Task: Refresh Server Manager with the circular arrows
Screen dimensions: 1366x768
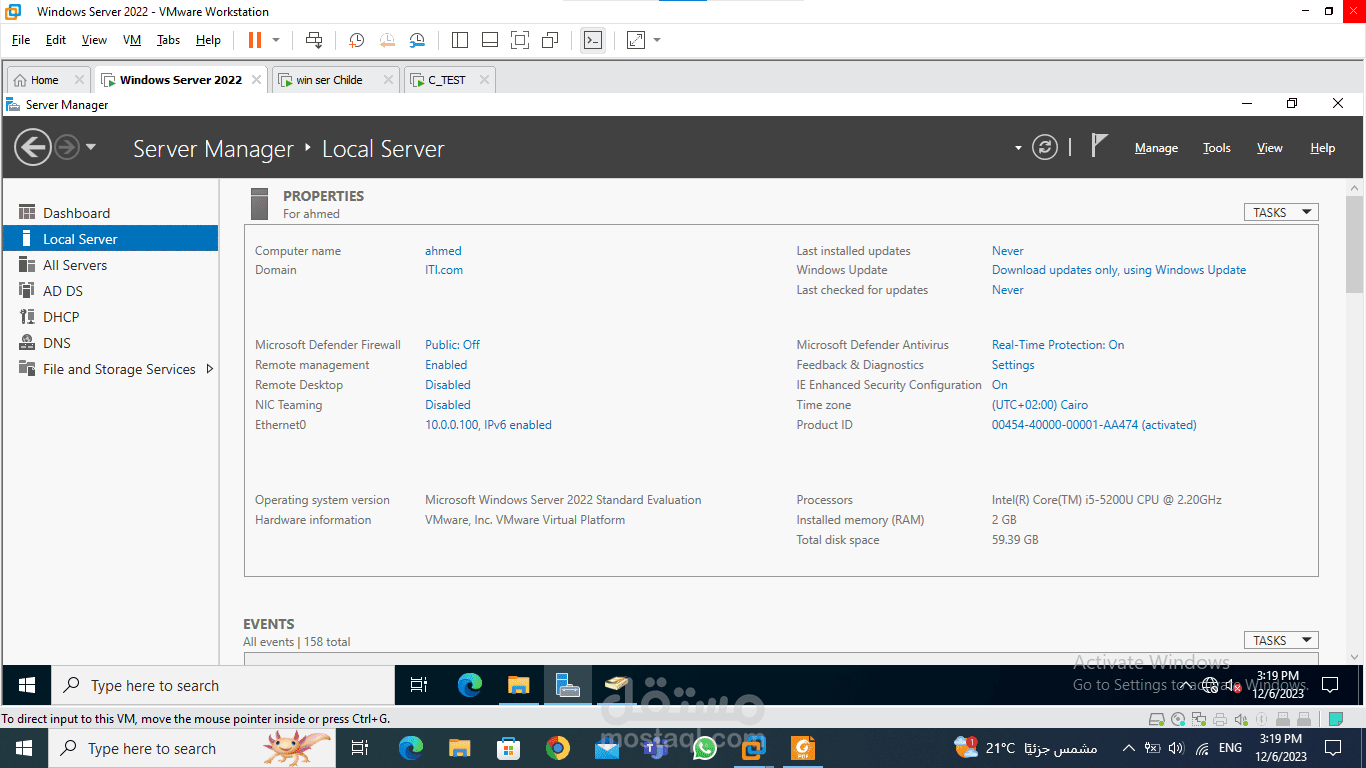Action: (x=1045, y=148)
